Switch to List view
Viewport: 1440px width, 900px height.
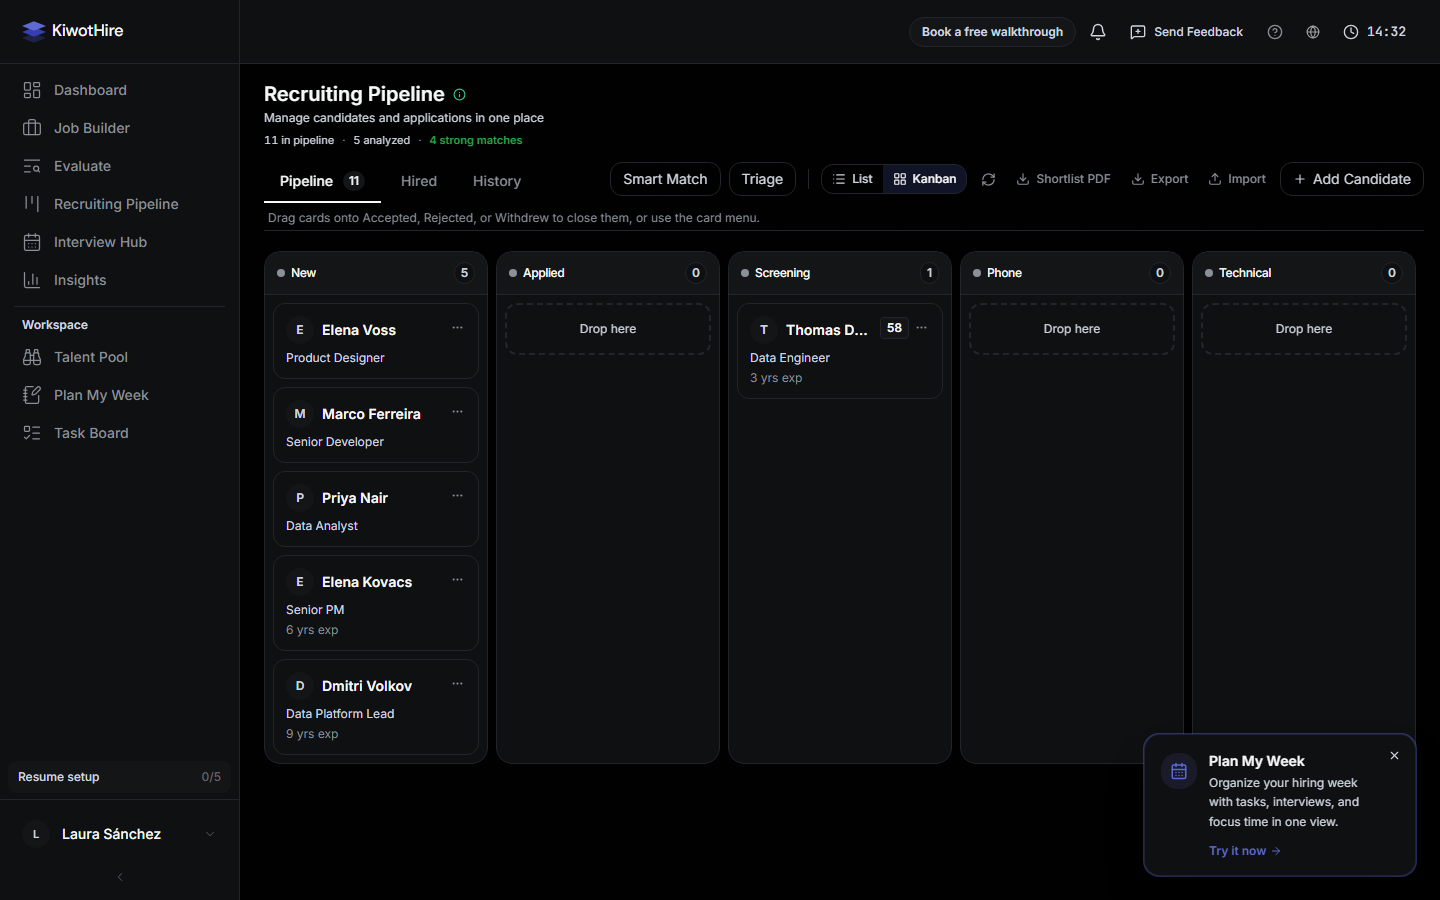pos(853,179)
